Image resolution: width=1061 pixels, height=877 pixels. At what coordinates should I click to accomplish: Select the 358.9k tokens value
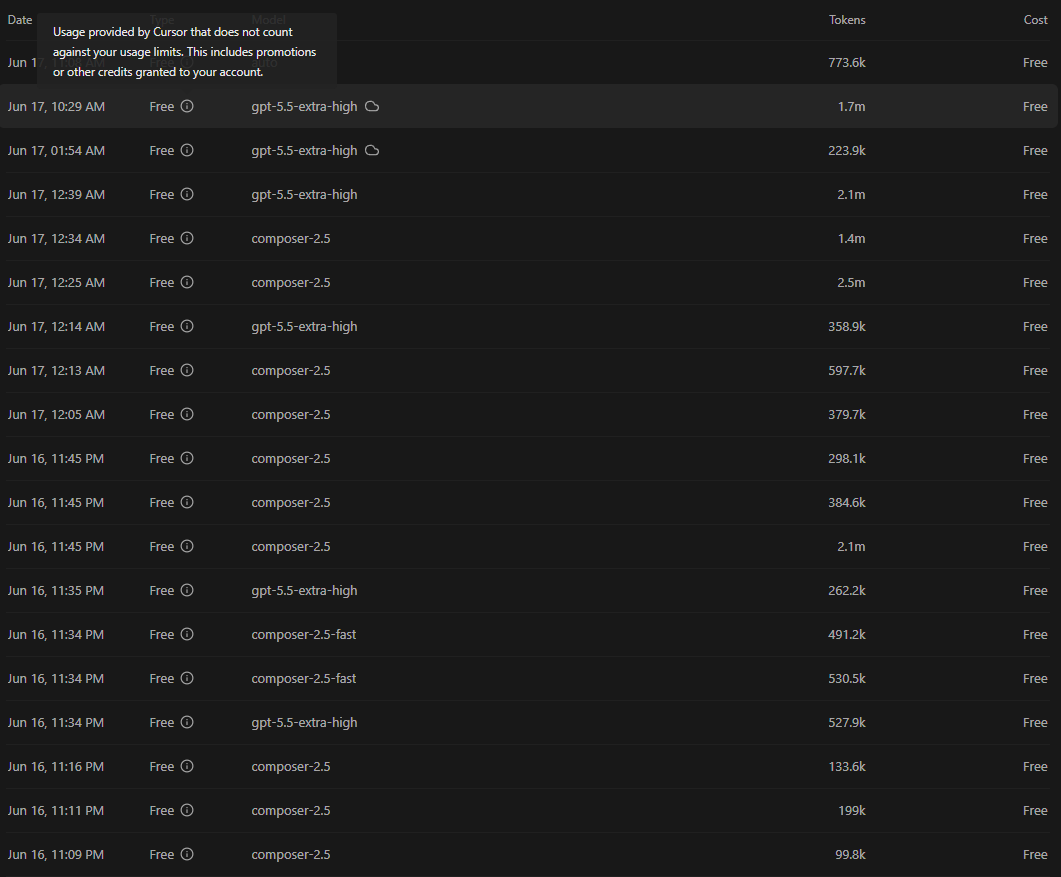pyautogui.click(x=847, y=326)
